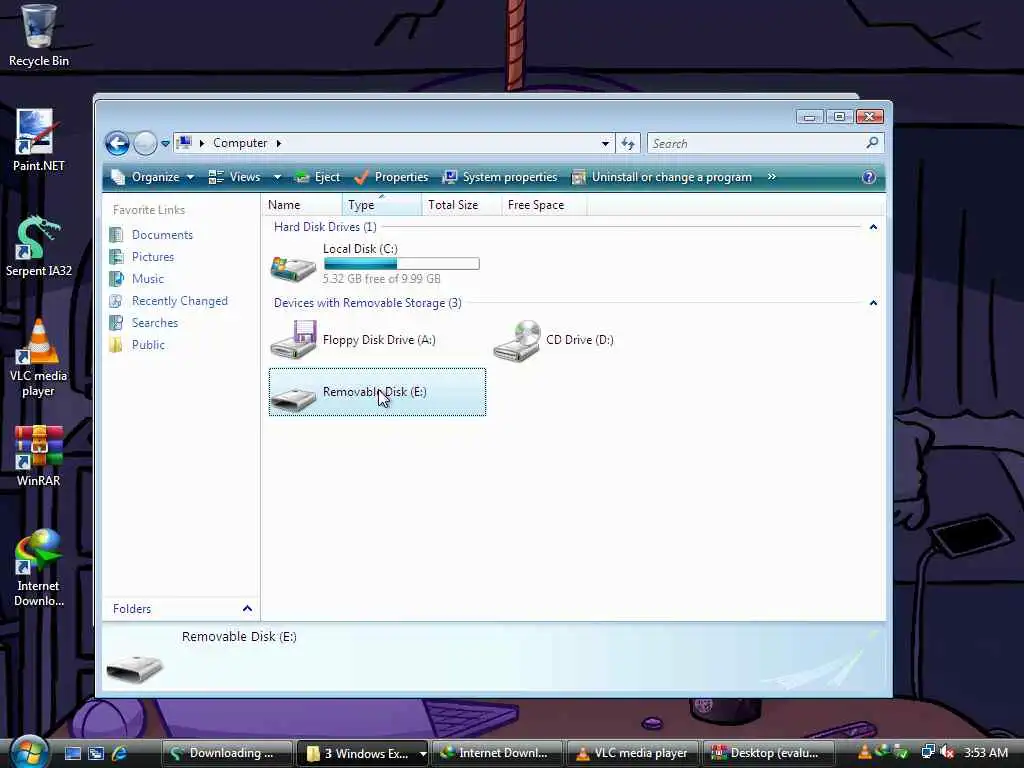Launch Internet Explorer from quick launch
1024x768 pixels.
[x=120, y=753]
